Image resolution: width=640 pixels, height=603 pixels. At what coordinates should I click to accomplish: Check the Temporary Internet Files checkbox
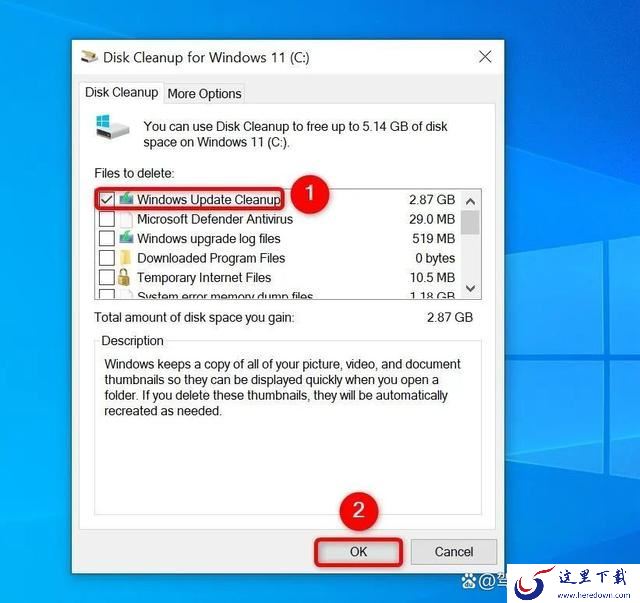(x=107, y=277)
